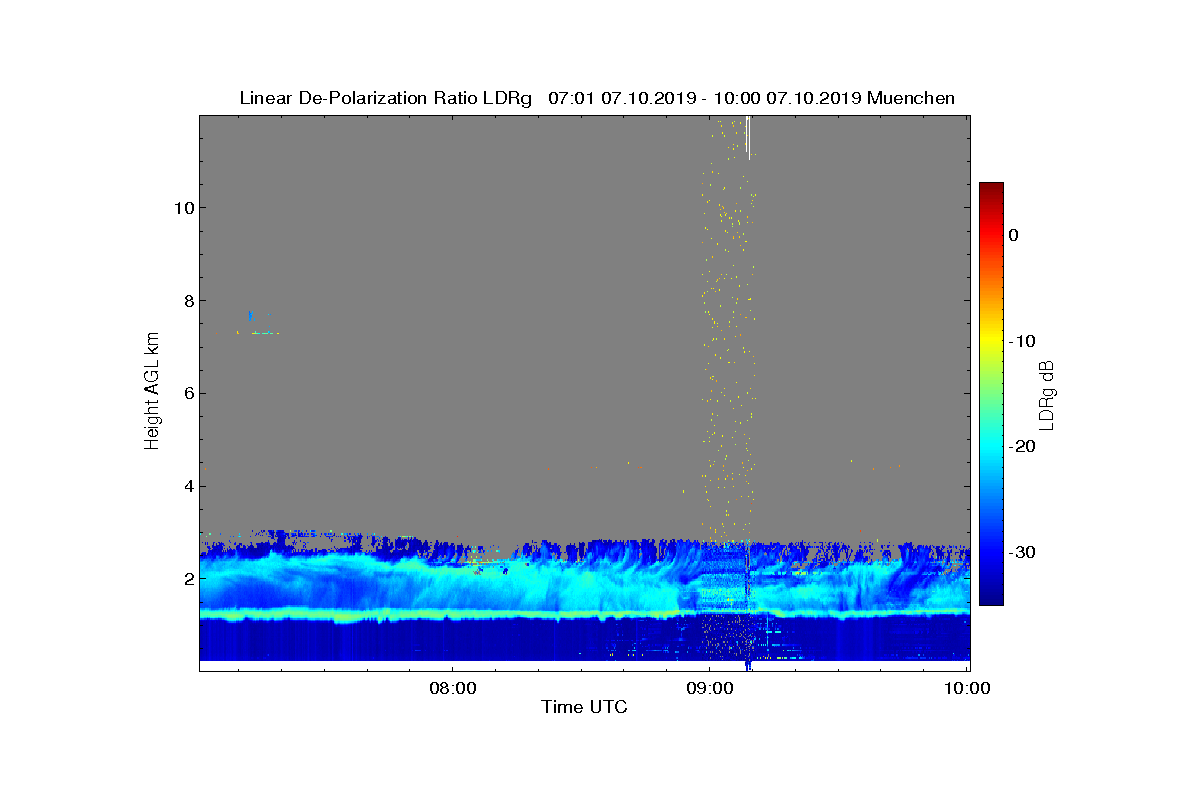
Task: Click the "10:00" time tick label
Action: point(968,688)
